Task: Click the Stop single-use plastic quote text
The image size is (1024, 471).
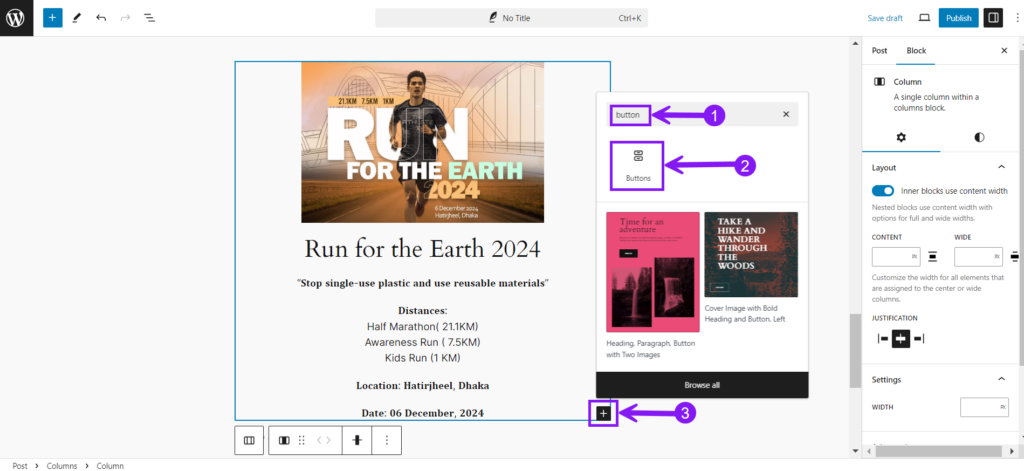Action: (423, 283)
